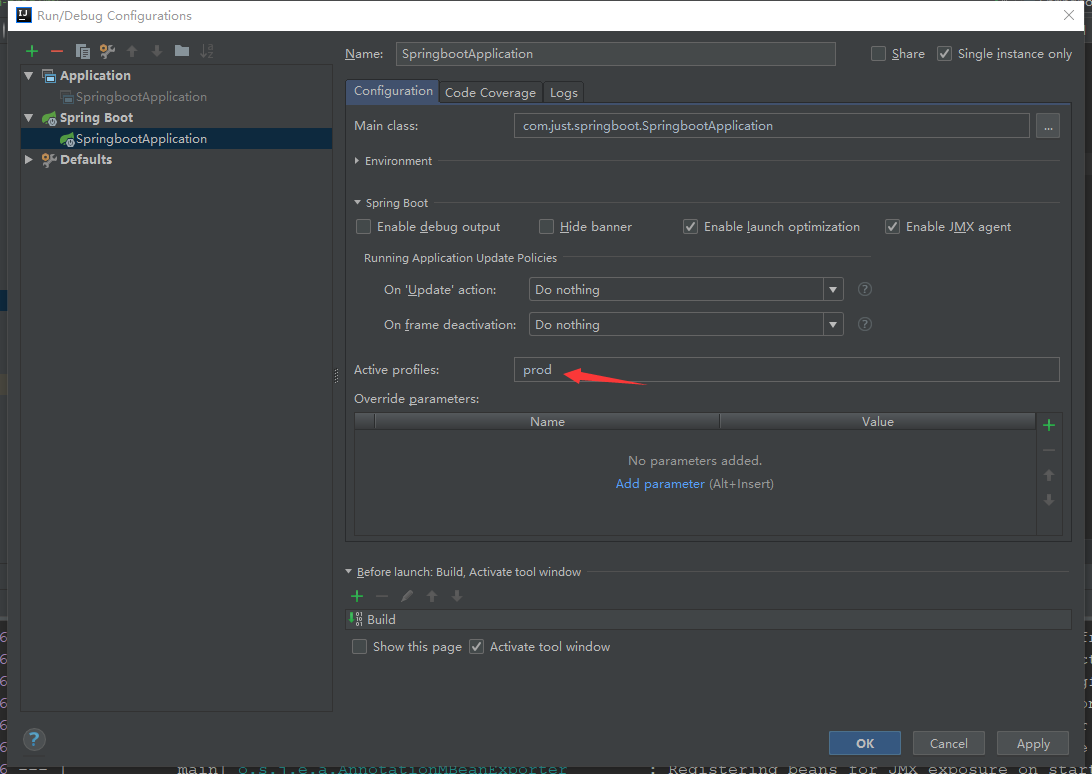Add a new configuration with green plus
Image resolution: width=1092 pixels, height=774 pixels.
31,51
